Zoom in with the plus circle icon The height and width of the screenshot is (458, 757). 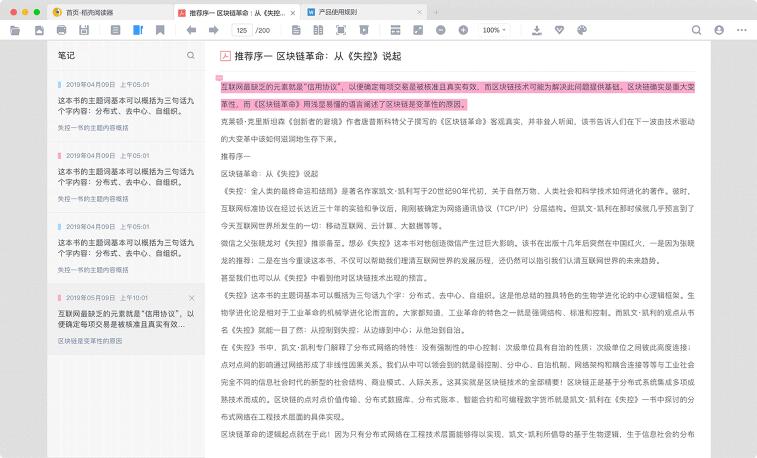(x=463, y=30)
